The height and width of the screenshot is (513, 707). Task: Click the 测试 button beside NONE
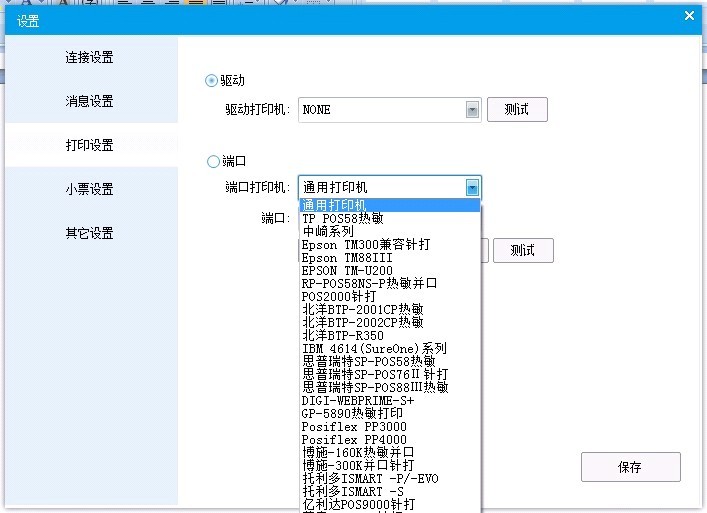[x=517, y=110]
